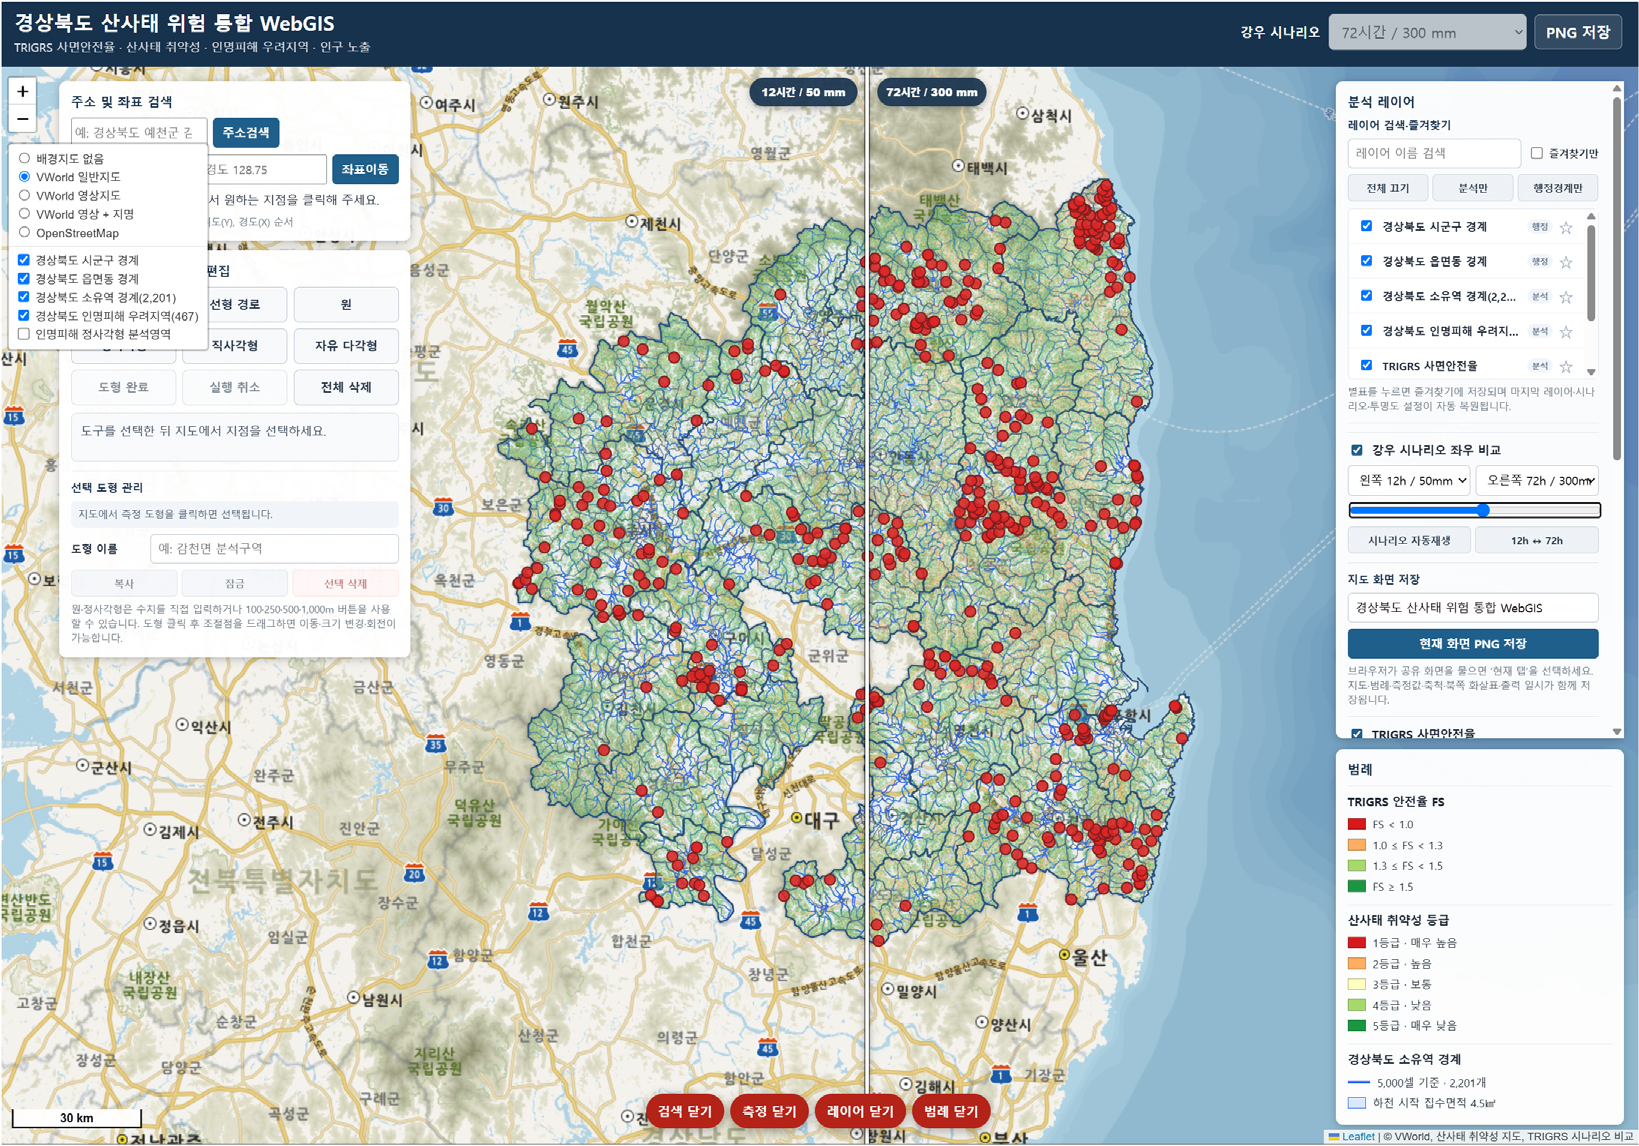Screen dimensions: 1639x1146
Task: Star the 경상북도 인명피해 우려지 layer as favorite
Action: click(1566, 332)
